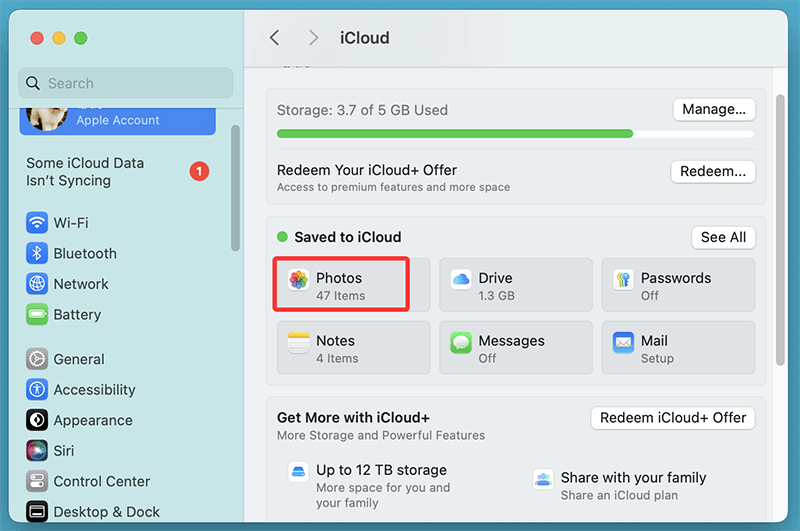
Task: Open the Network globe icon
Action: pyautogui.click(x=37, y=284)
